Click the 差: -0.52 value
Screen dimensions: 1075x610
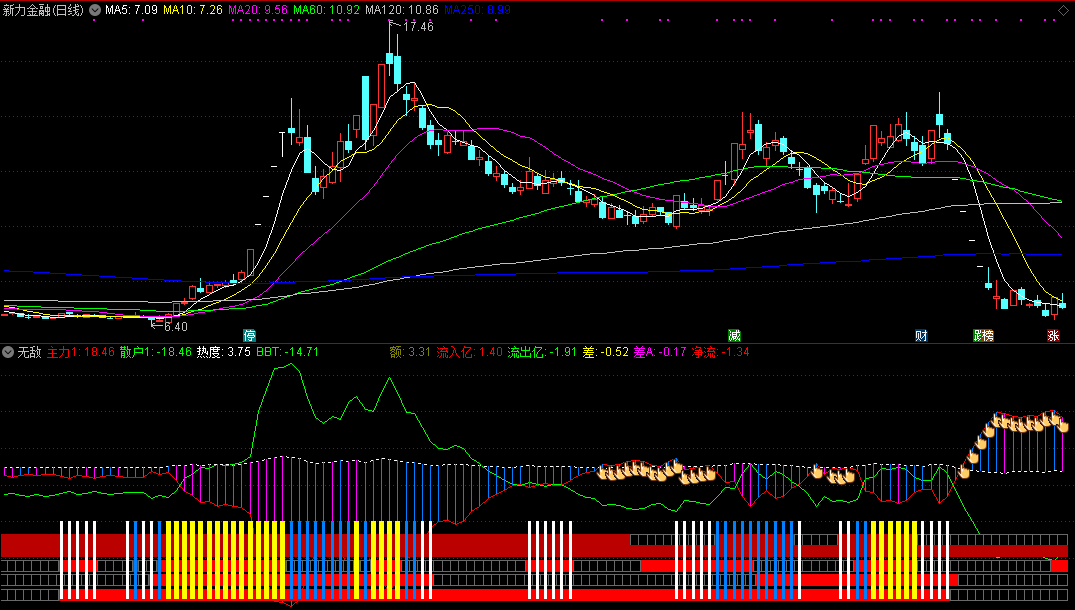pyautogui.click(x=605, y=352)
